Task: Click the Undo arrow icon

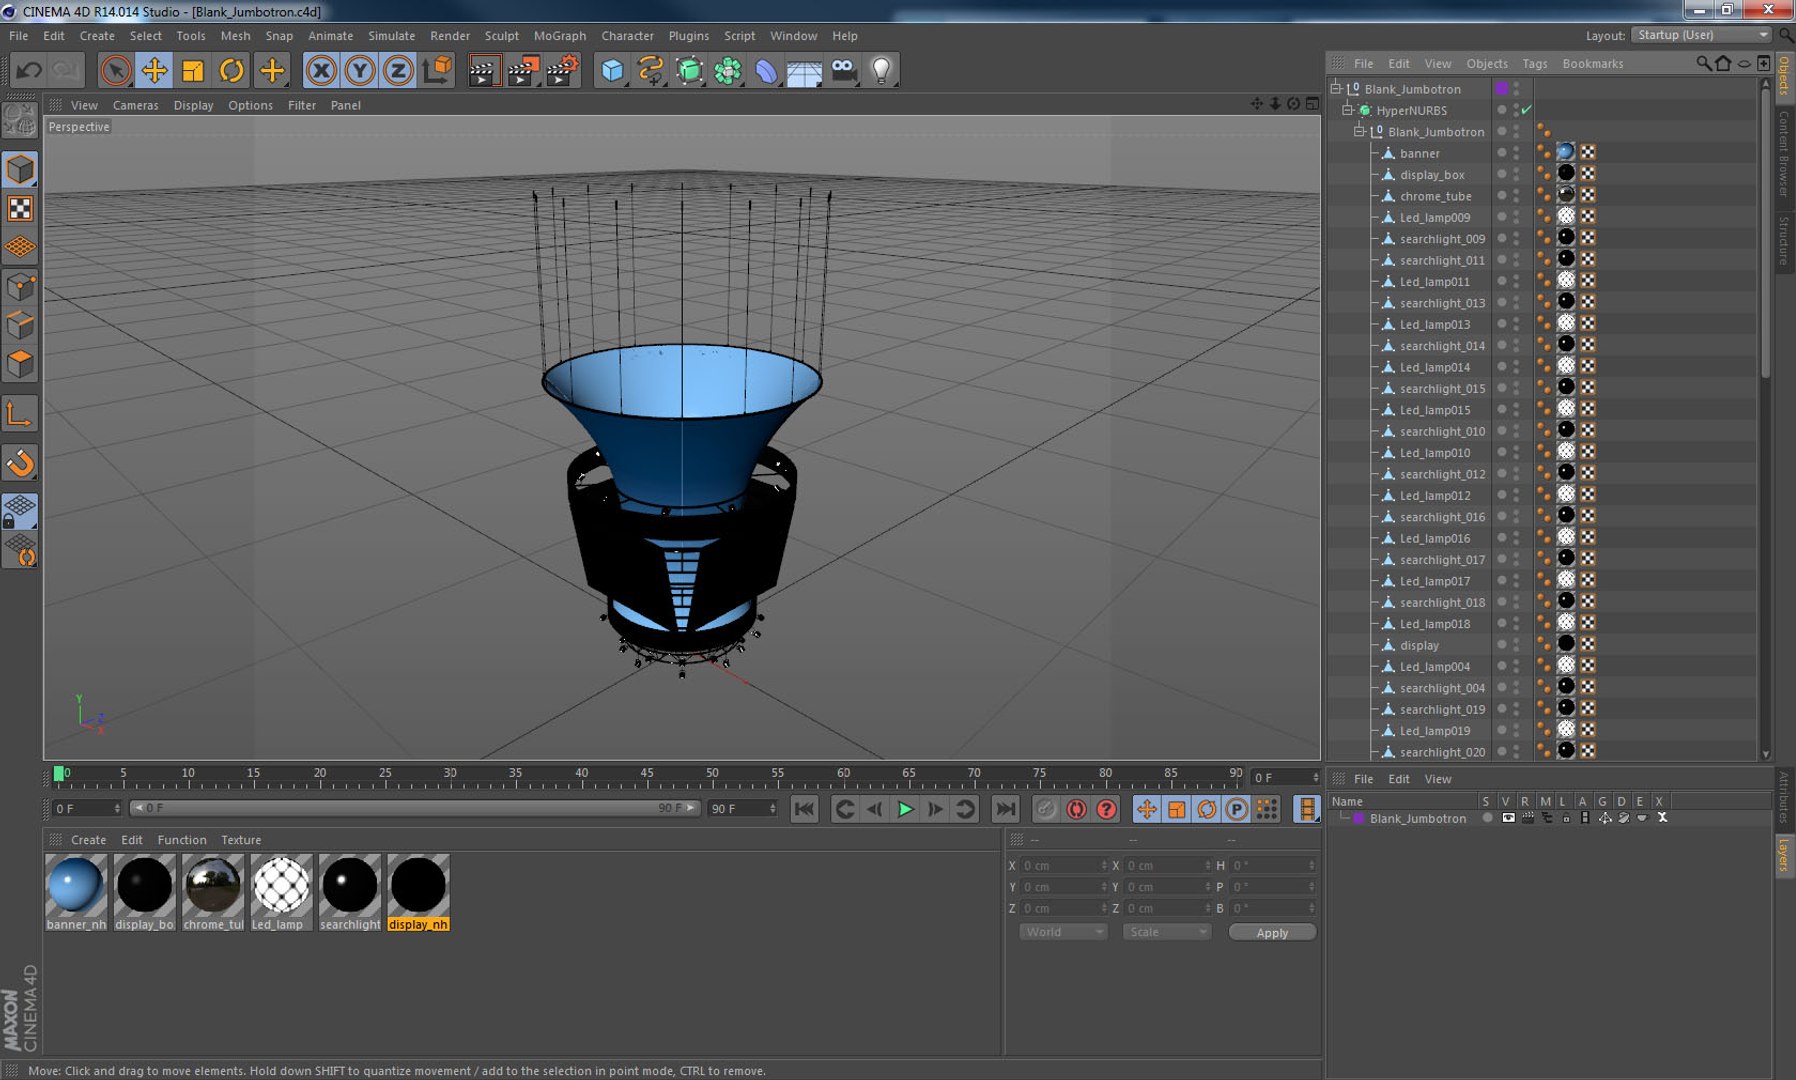Action: 29,70
